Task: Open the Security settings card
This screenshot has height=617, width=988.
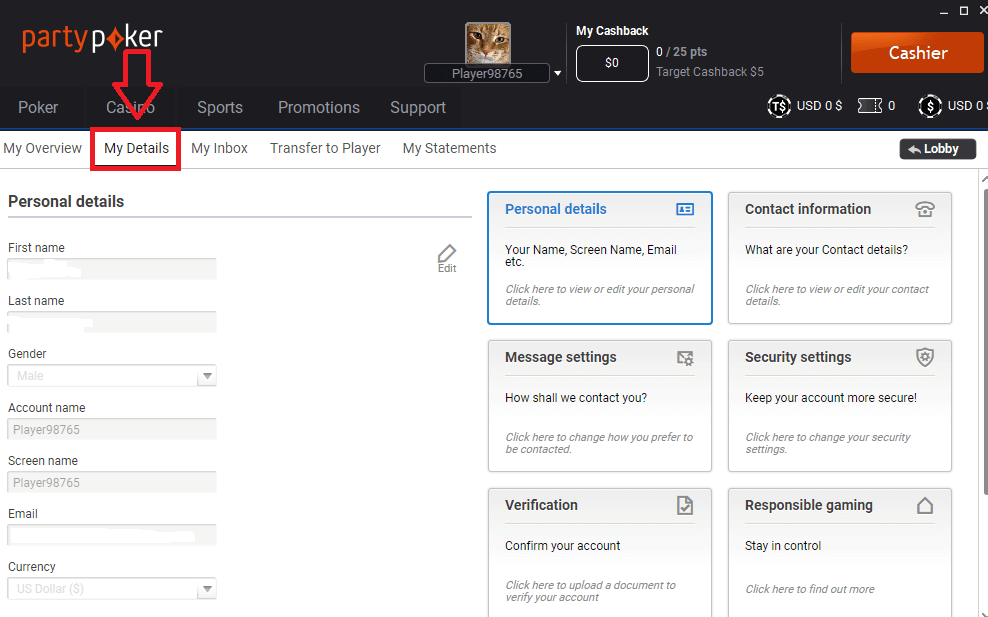Action: (839, 406)
